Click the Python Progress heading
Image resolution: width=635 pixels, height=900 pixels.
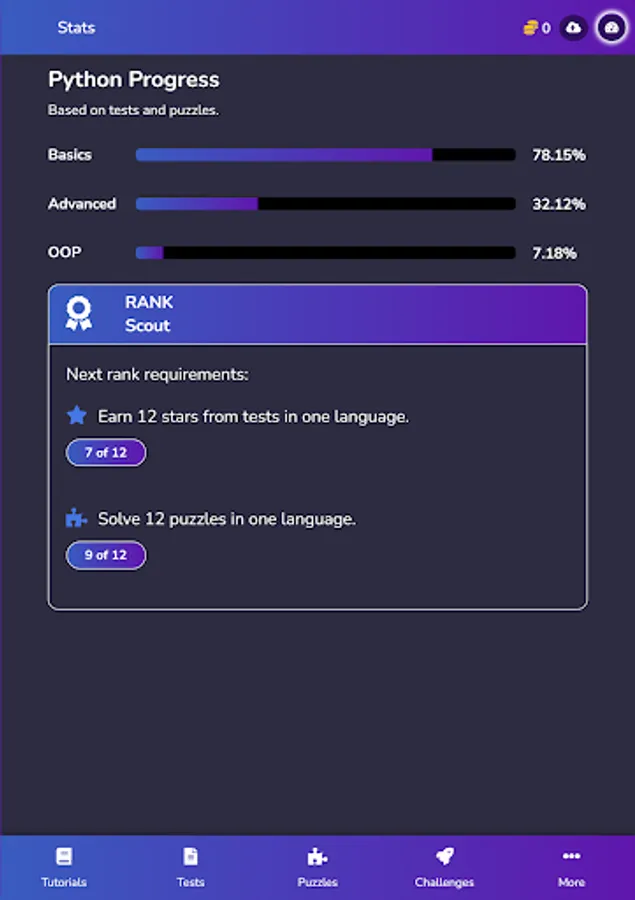134,80
